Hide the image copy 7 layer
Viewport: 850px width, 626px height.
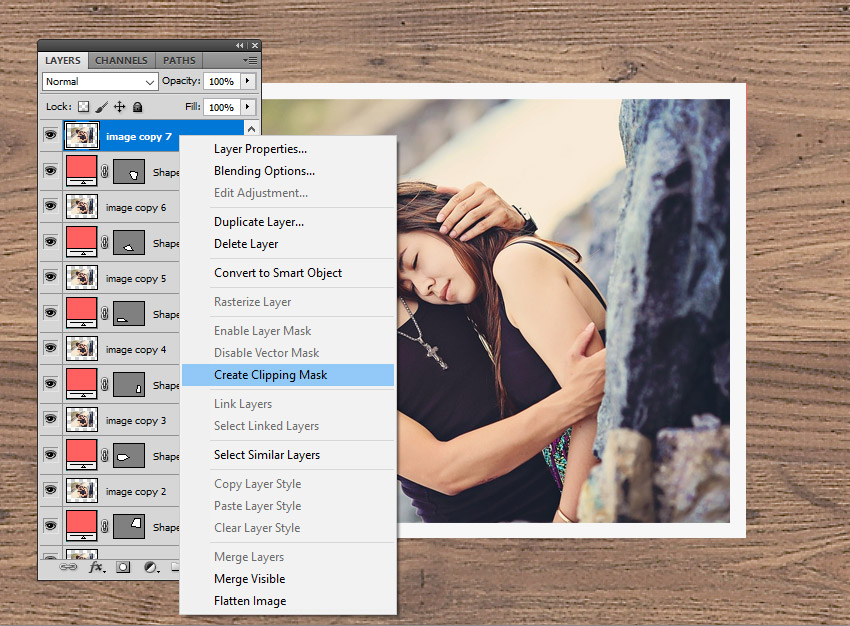point(50,136)
